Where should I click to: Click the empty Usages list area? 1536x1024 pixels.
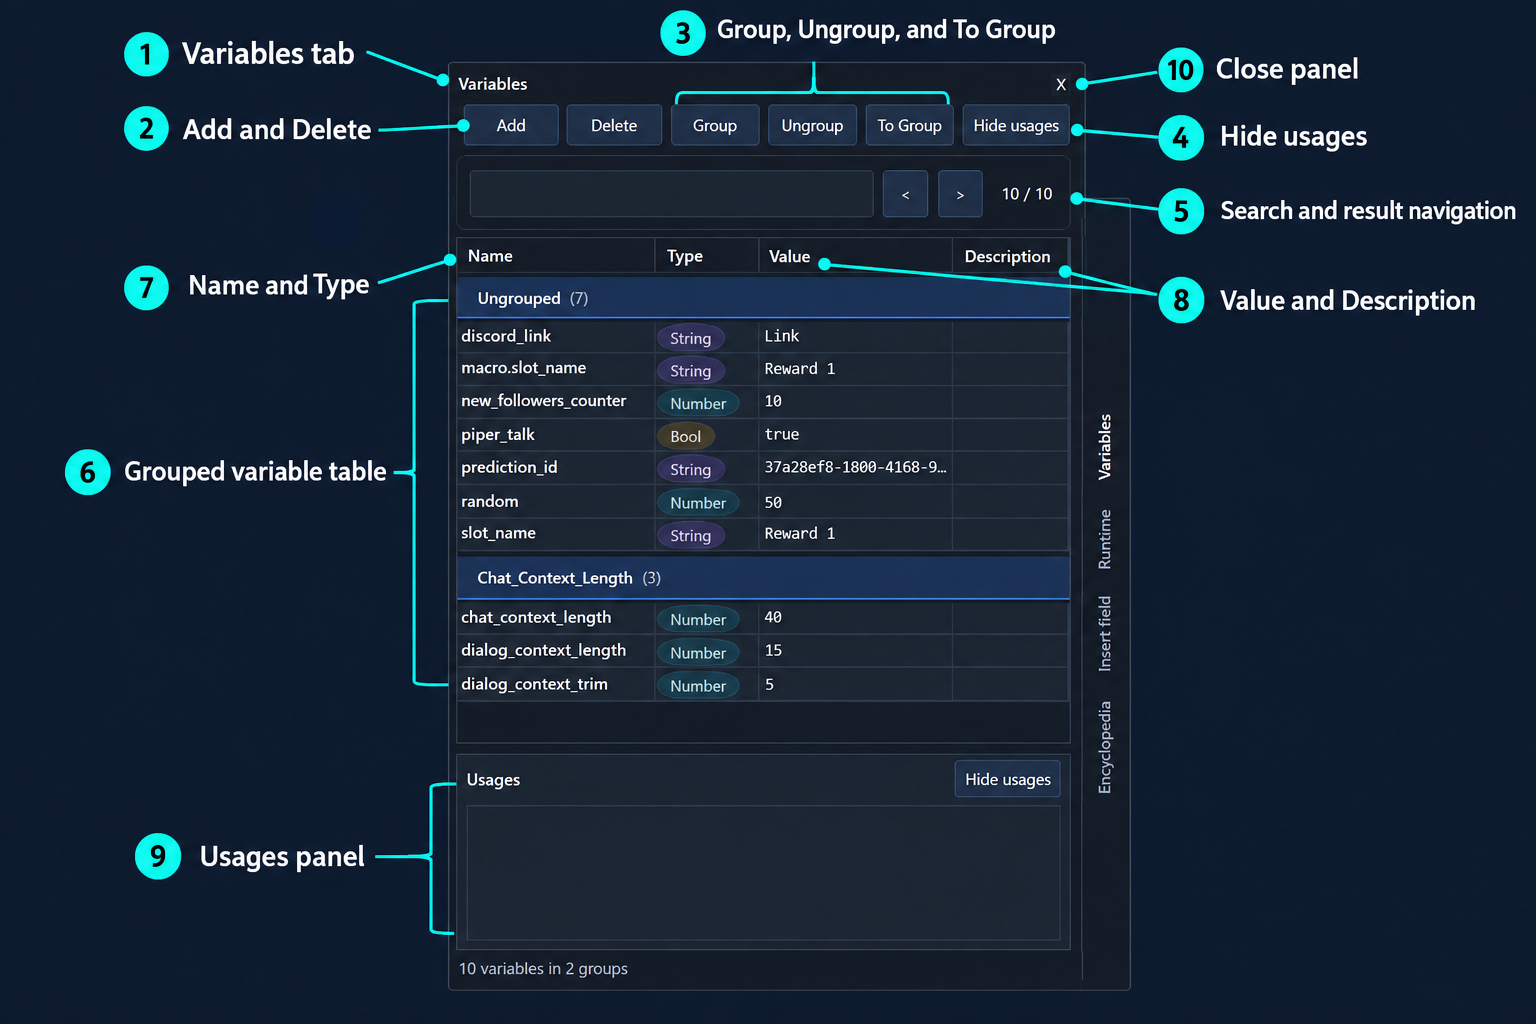coord(763,873)
